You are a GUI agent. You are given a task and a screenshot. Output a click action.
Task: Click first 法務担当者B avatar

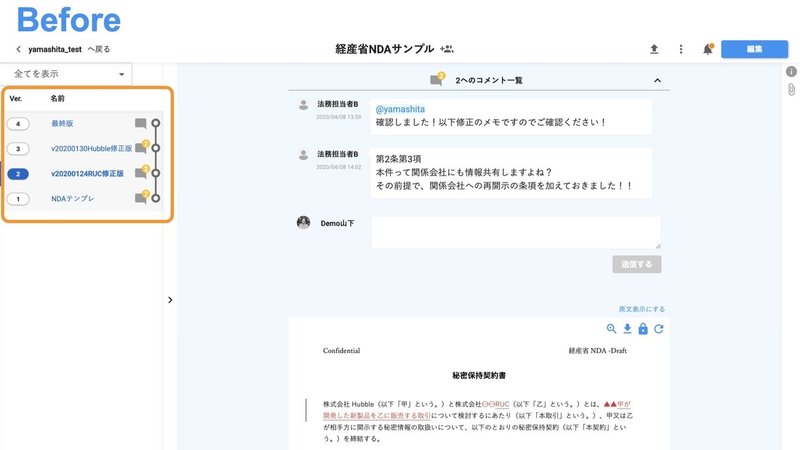coord(304,105)
